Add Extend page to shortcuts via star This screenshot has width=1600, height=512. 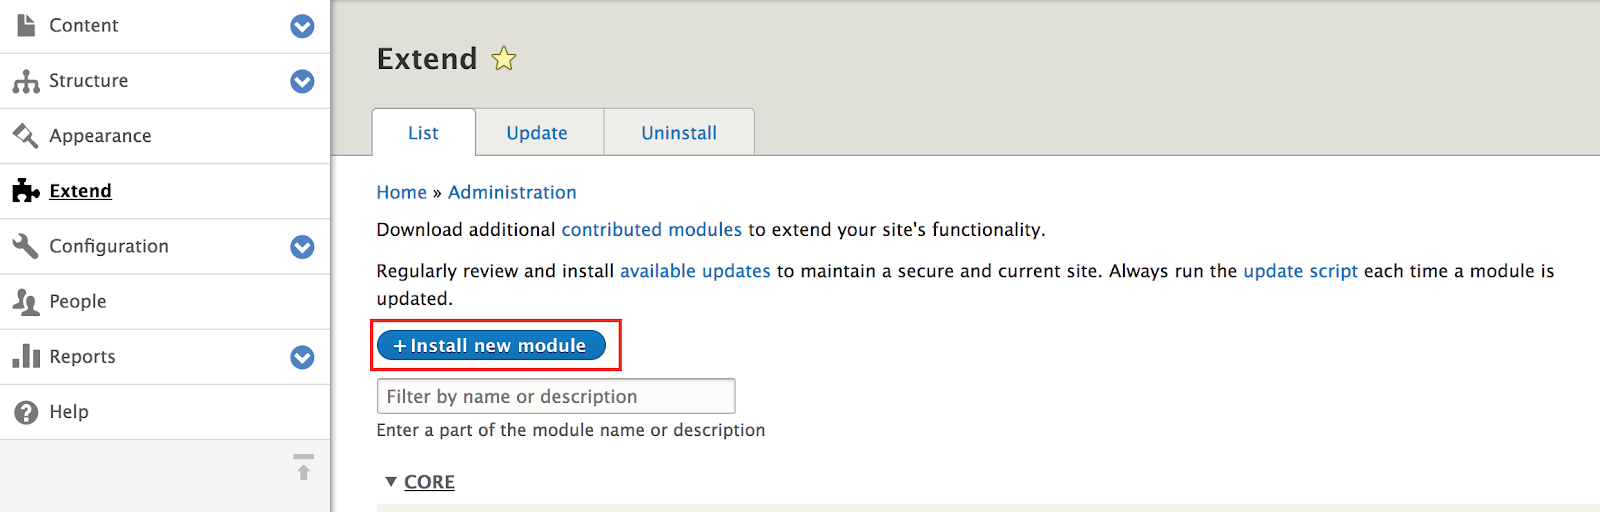click(504, 59)
